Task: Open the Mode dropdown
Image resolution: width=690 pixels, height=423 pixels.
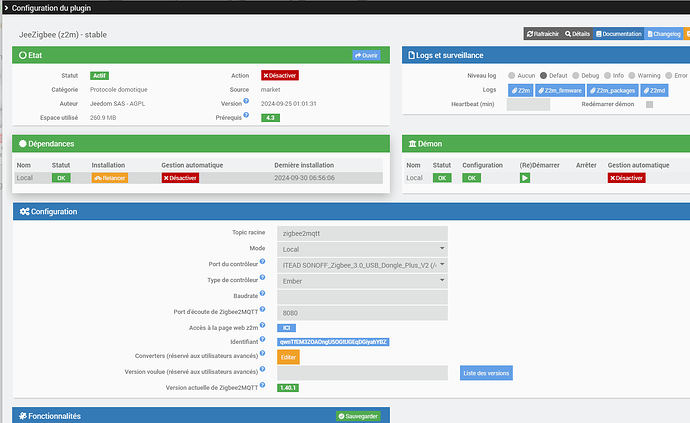Action: pyautogui.click(x=362, y=249)
